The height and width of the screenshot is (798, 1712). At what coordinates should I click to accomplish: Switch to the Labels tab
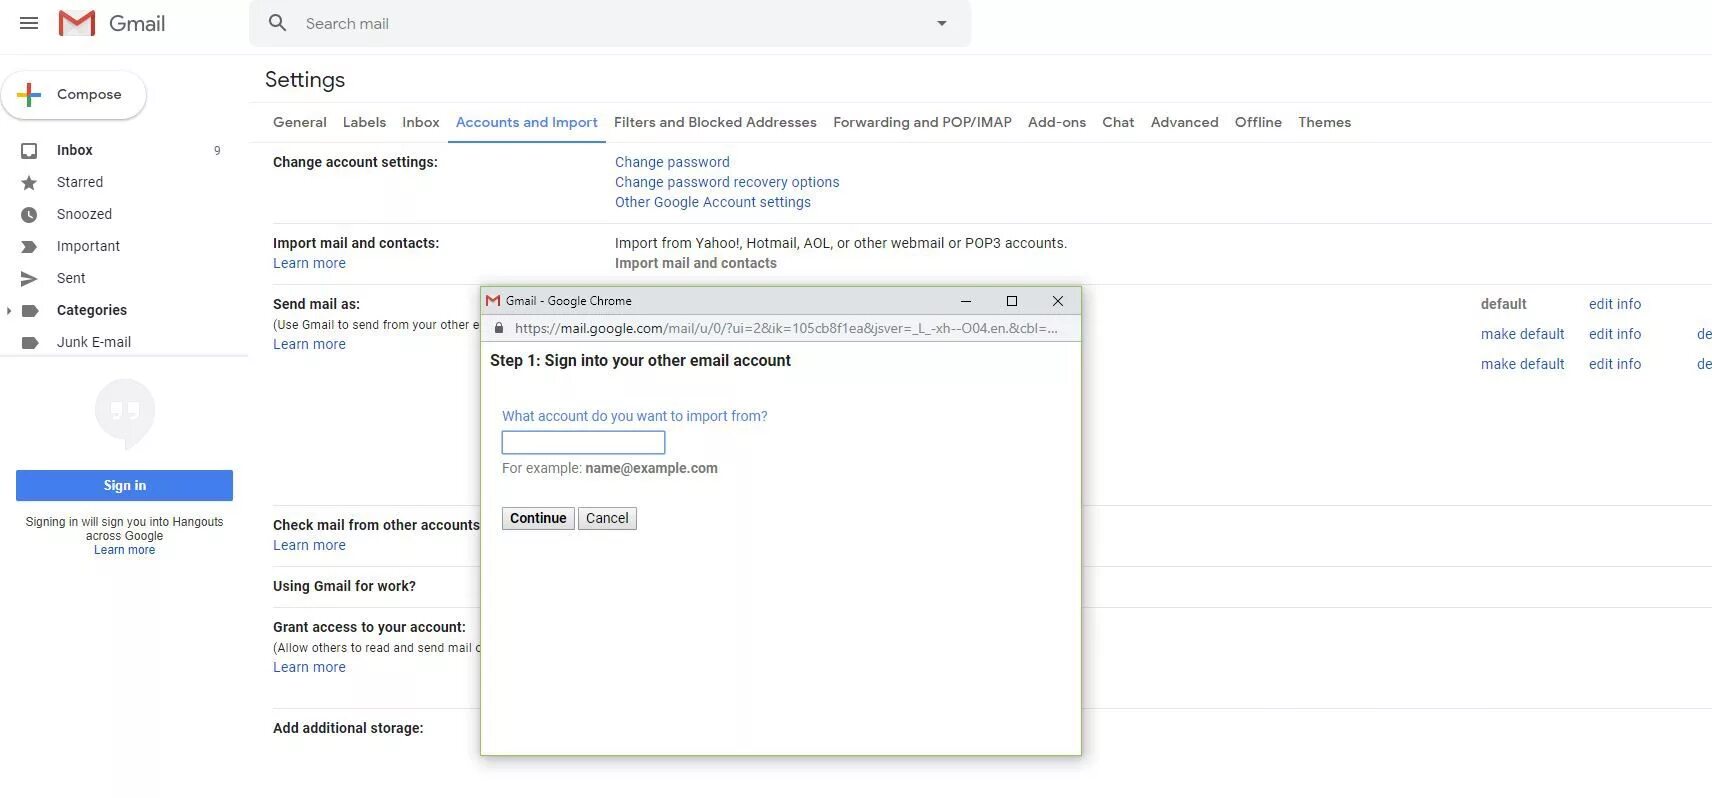tap(364, 122)
